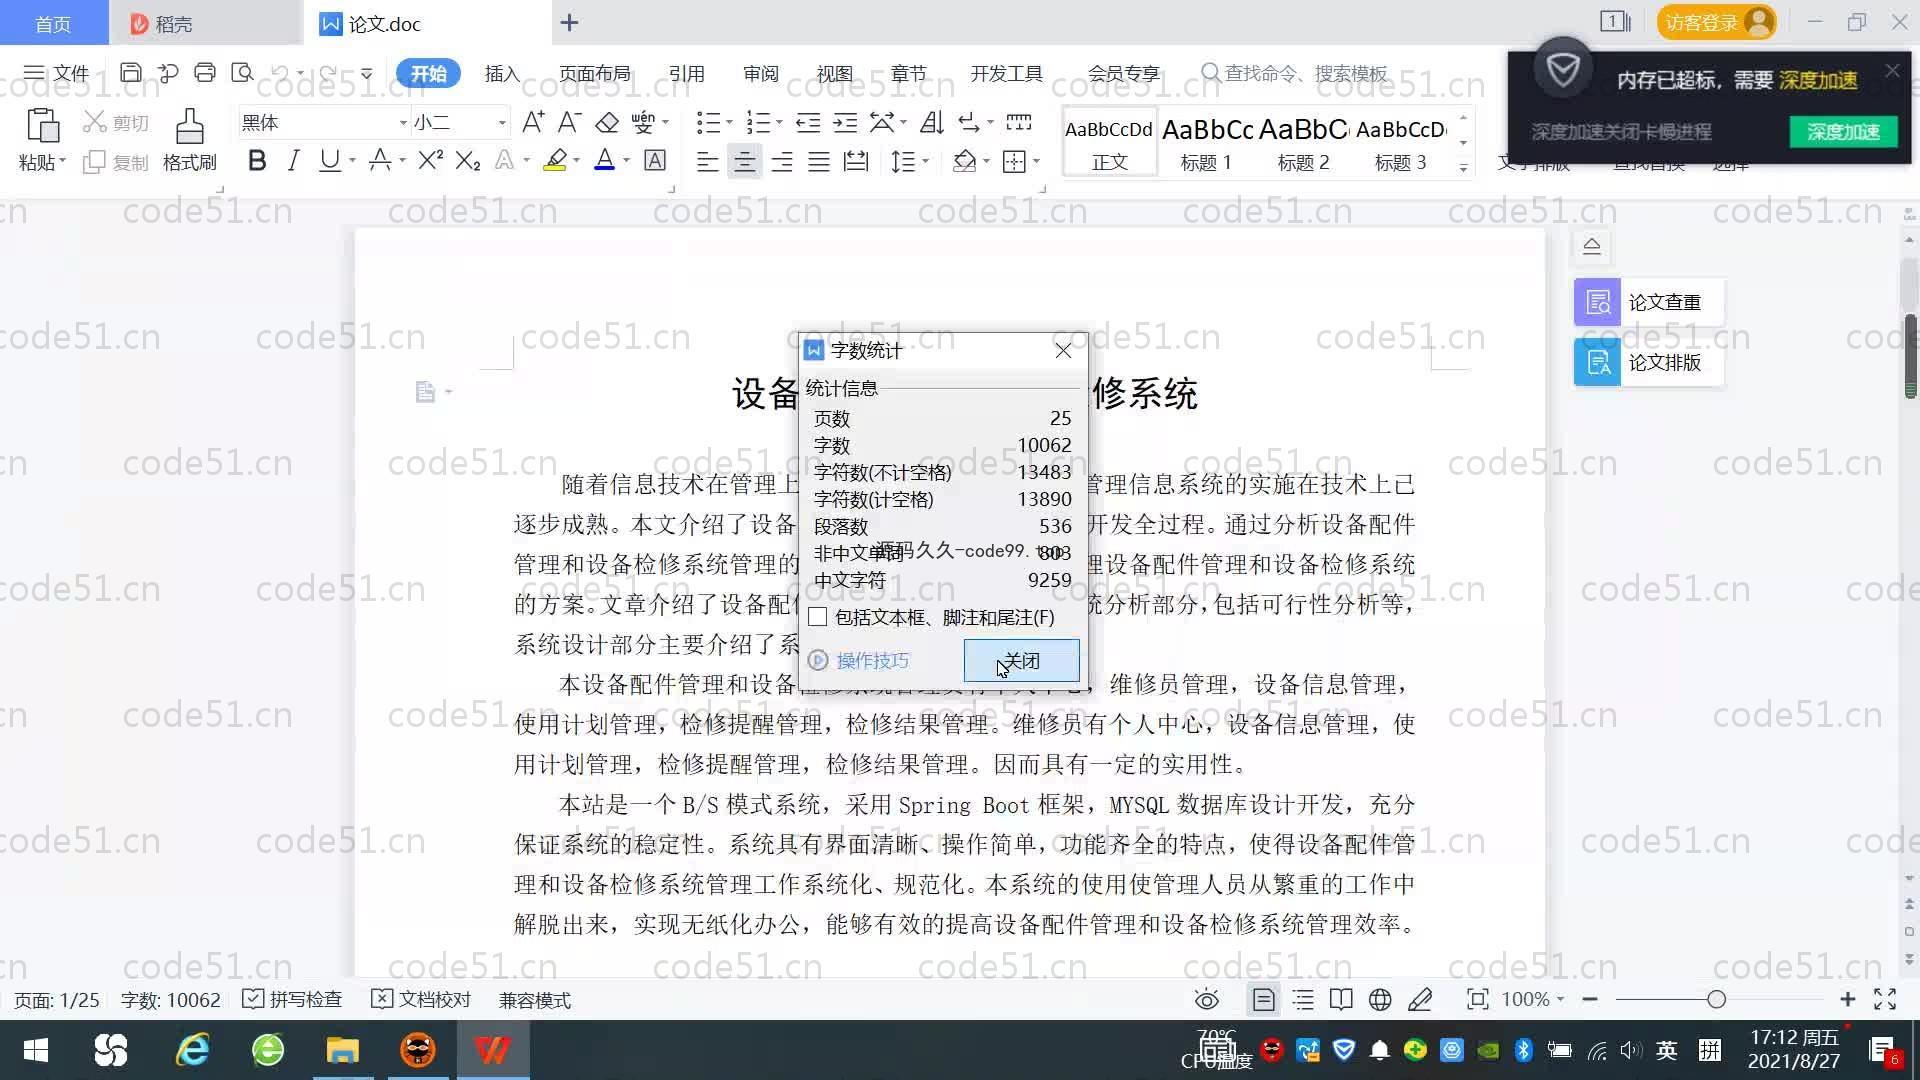The image size is (1920, 1080).
Task: Increase font size
Action: [533, 122]
